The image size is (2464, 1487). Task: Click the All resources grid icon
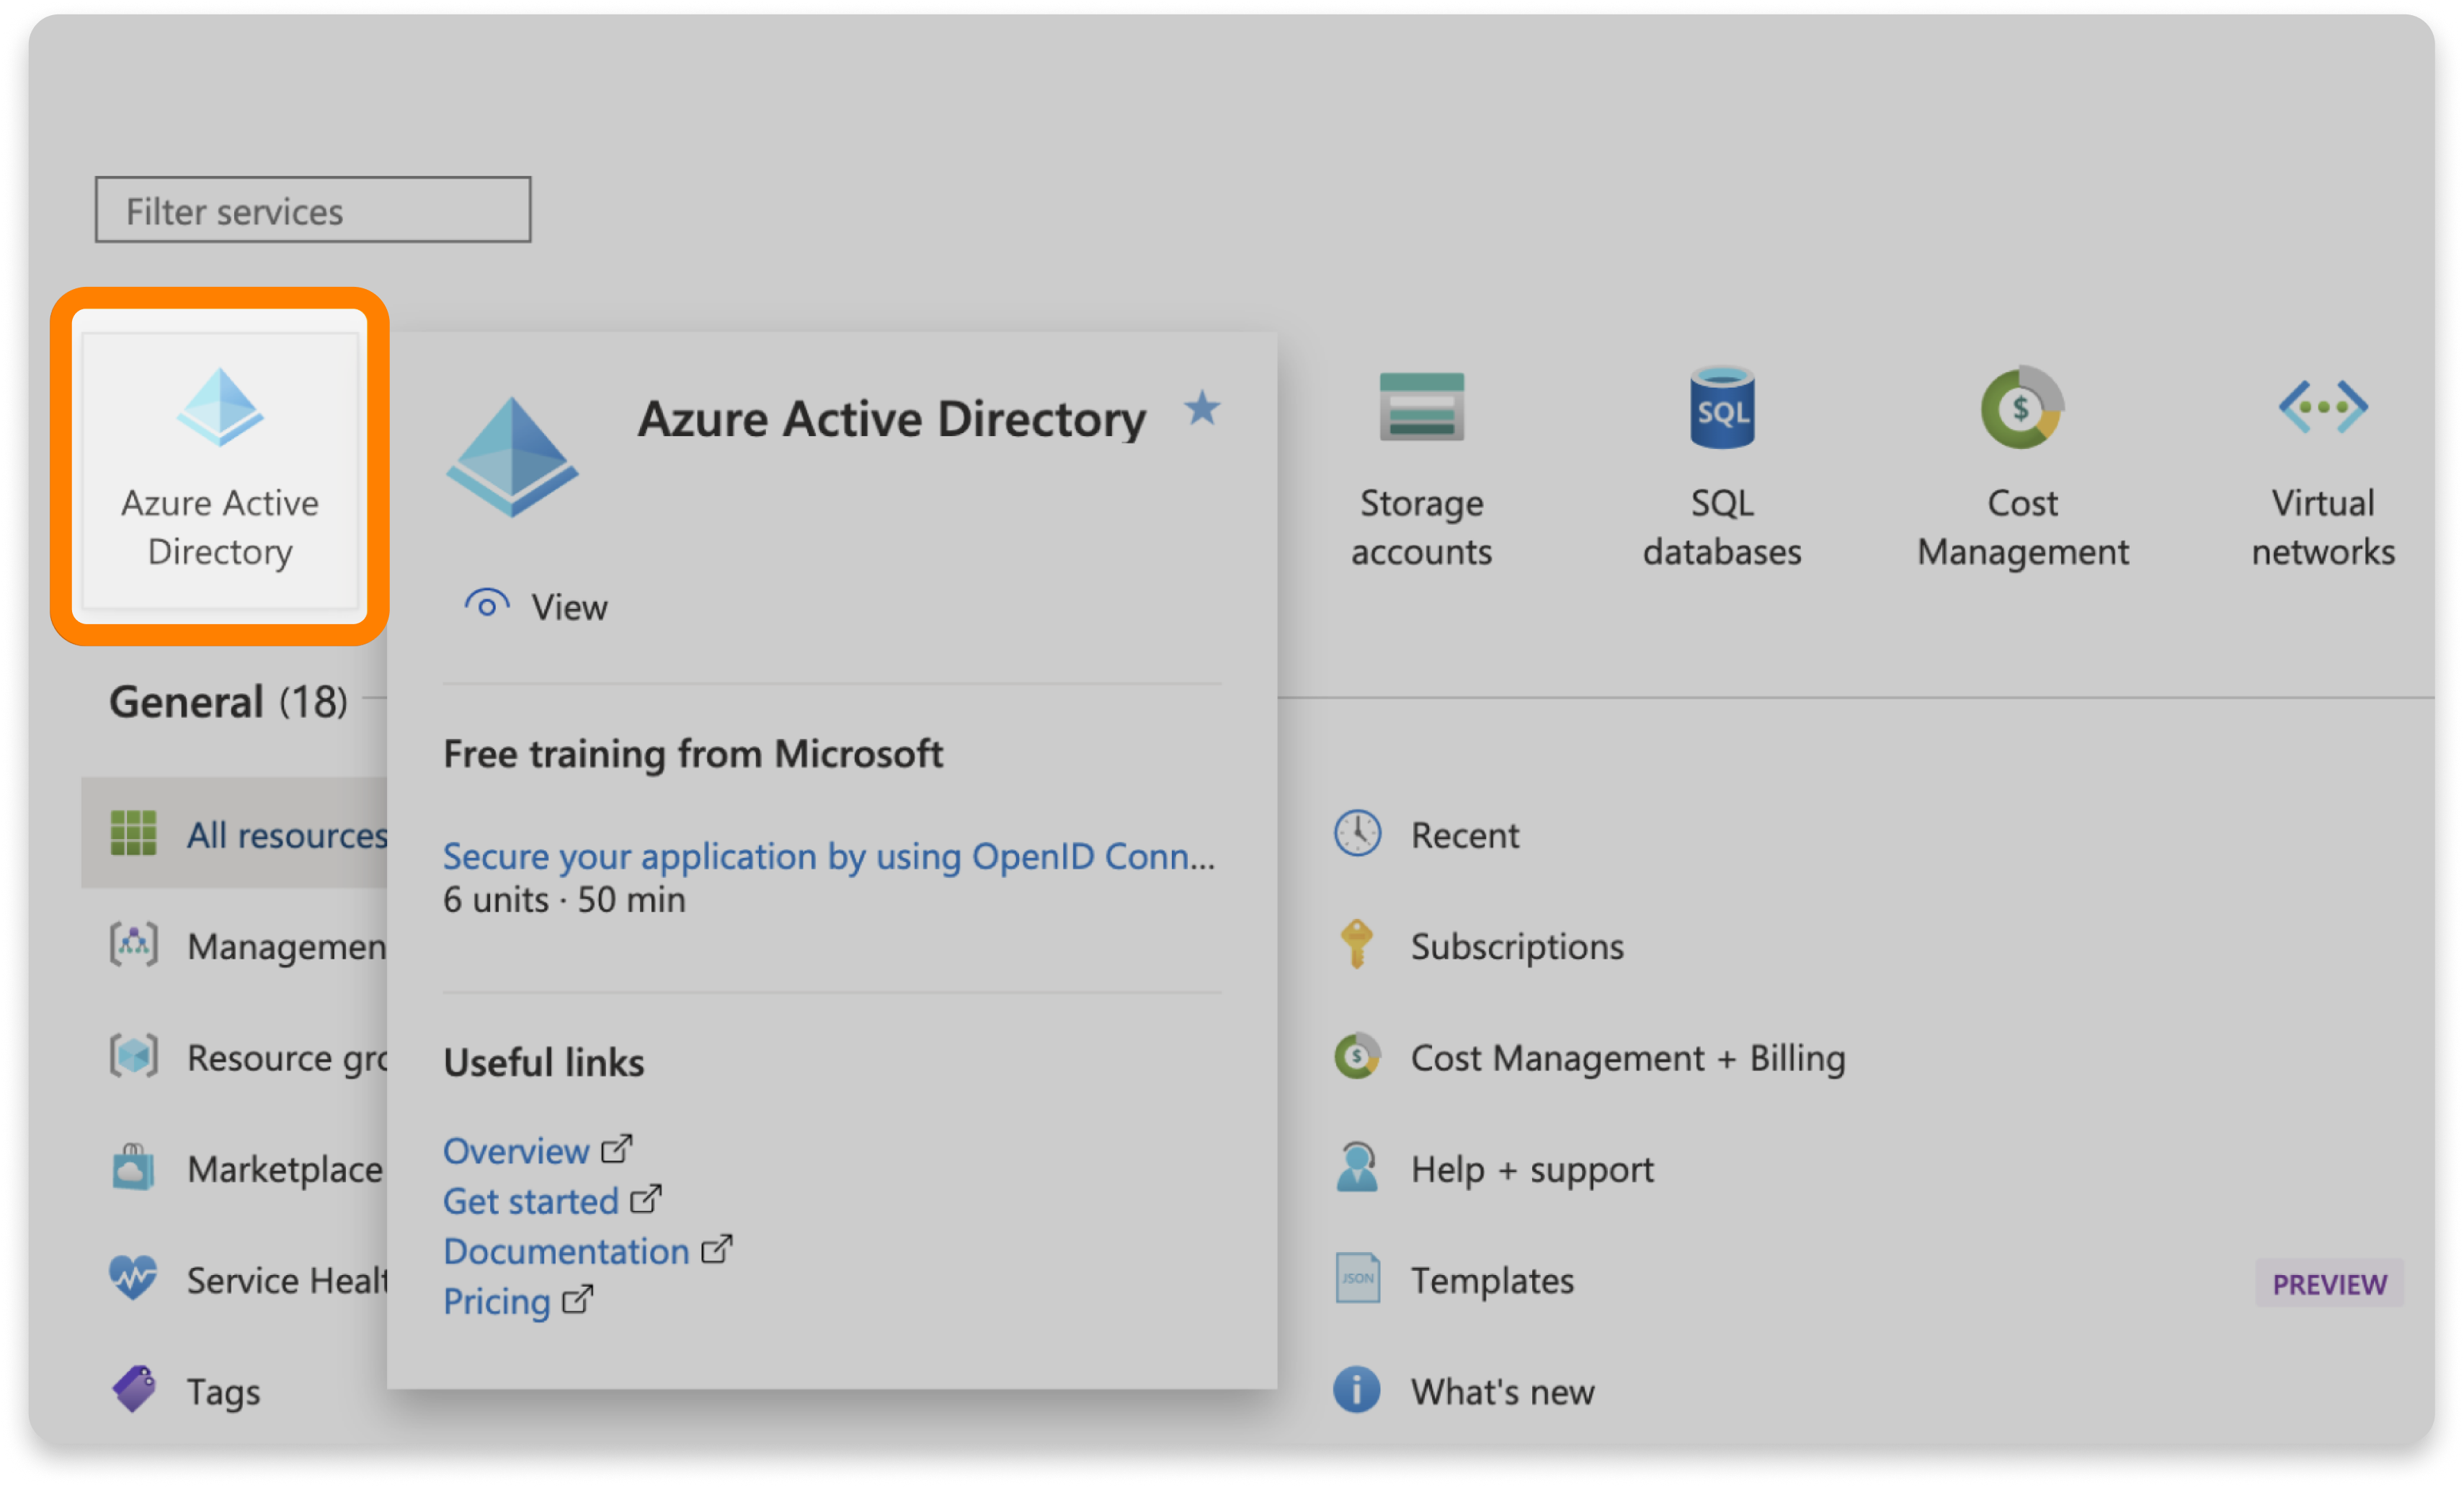click(133, 833)
